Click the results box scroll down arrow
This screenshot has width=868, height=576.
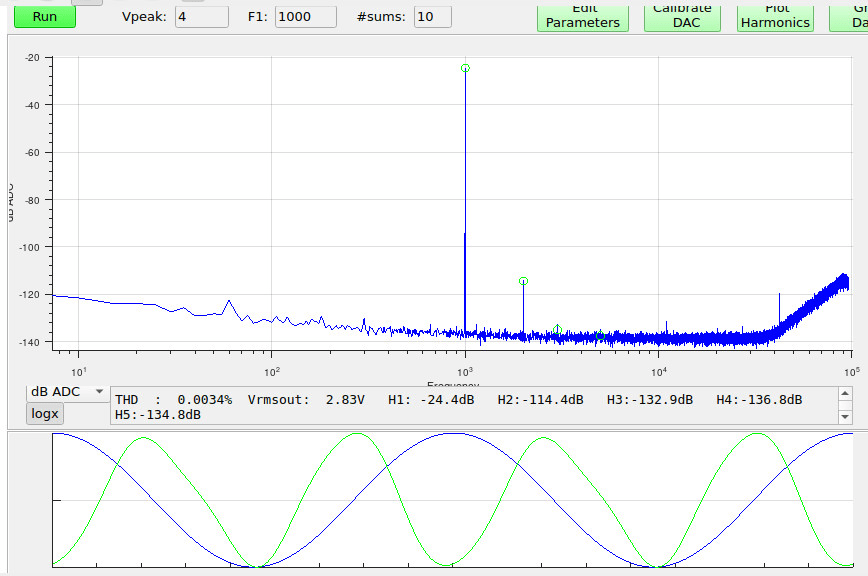(845, 417)
